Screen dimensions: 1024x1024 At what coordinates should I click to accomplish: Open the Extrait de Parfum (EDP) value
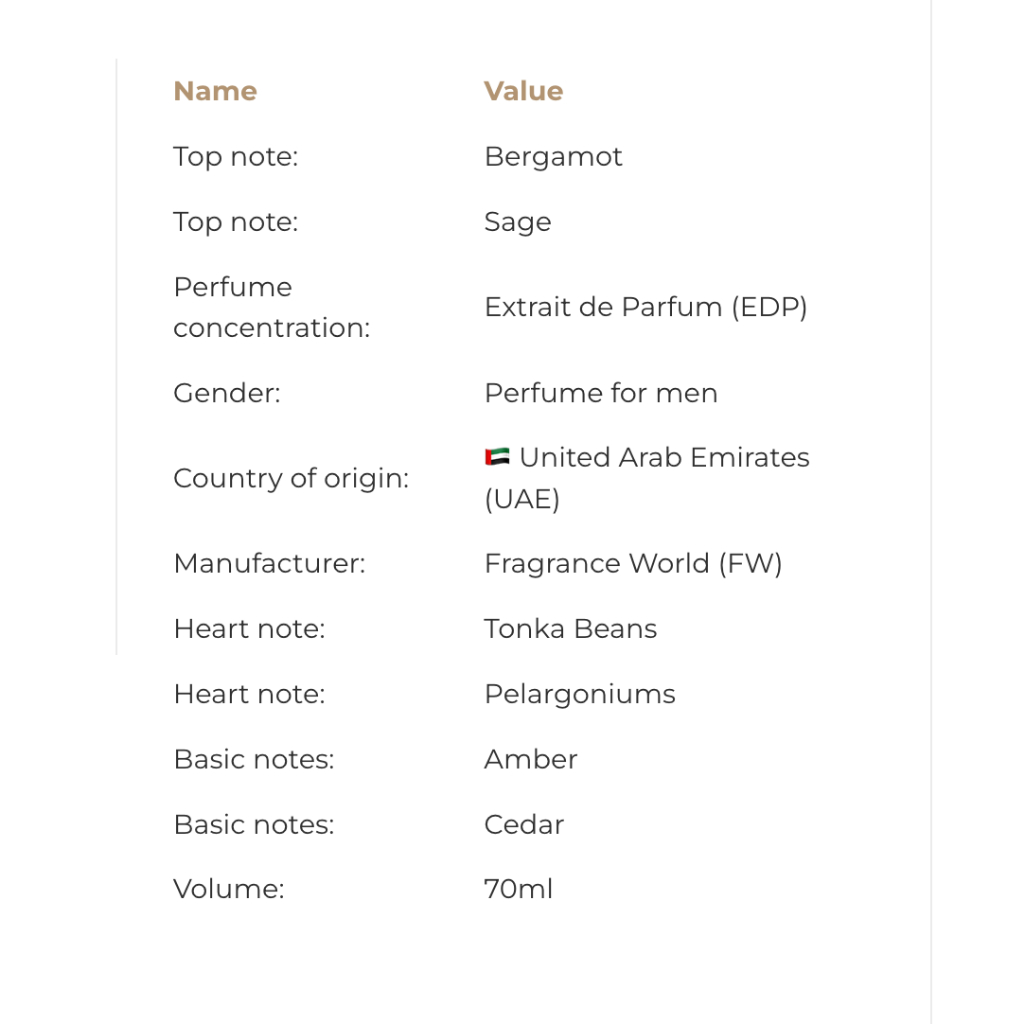point(645,307)
